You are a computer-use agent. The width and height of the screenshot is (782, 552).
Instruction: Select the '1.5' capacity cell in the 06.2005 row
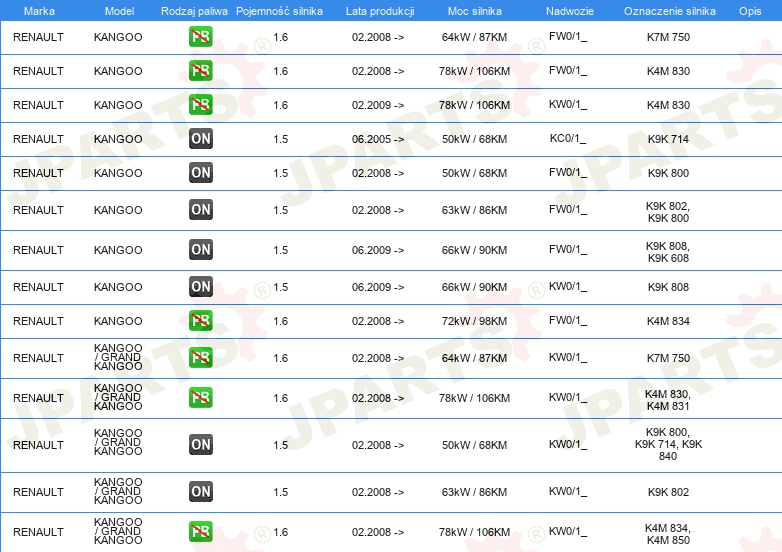[x=280, y=139]
